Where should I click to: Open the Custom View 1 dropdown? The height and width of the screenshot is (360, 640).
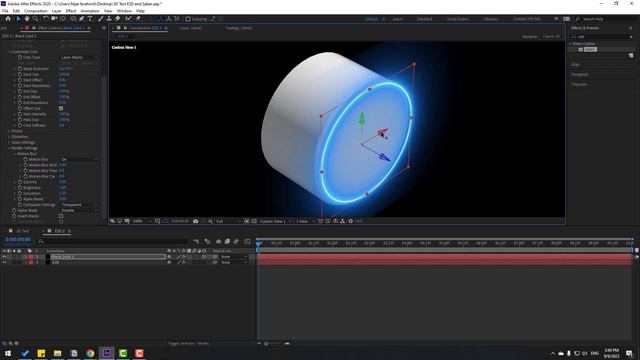tap(276, 221)
